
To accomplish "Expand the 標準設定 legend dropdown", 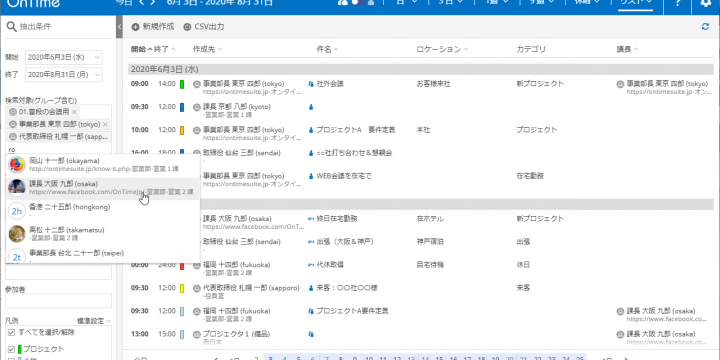I will (94, 321).
